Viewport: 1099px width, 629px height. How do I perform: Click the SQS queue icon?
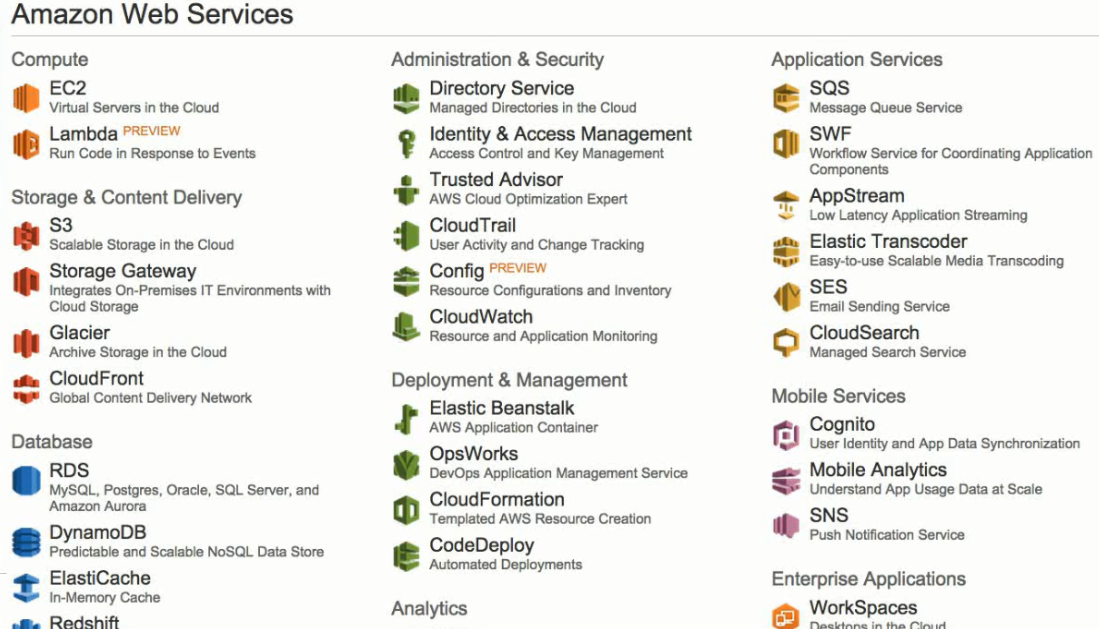786,97
